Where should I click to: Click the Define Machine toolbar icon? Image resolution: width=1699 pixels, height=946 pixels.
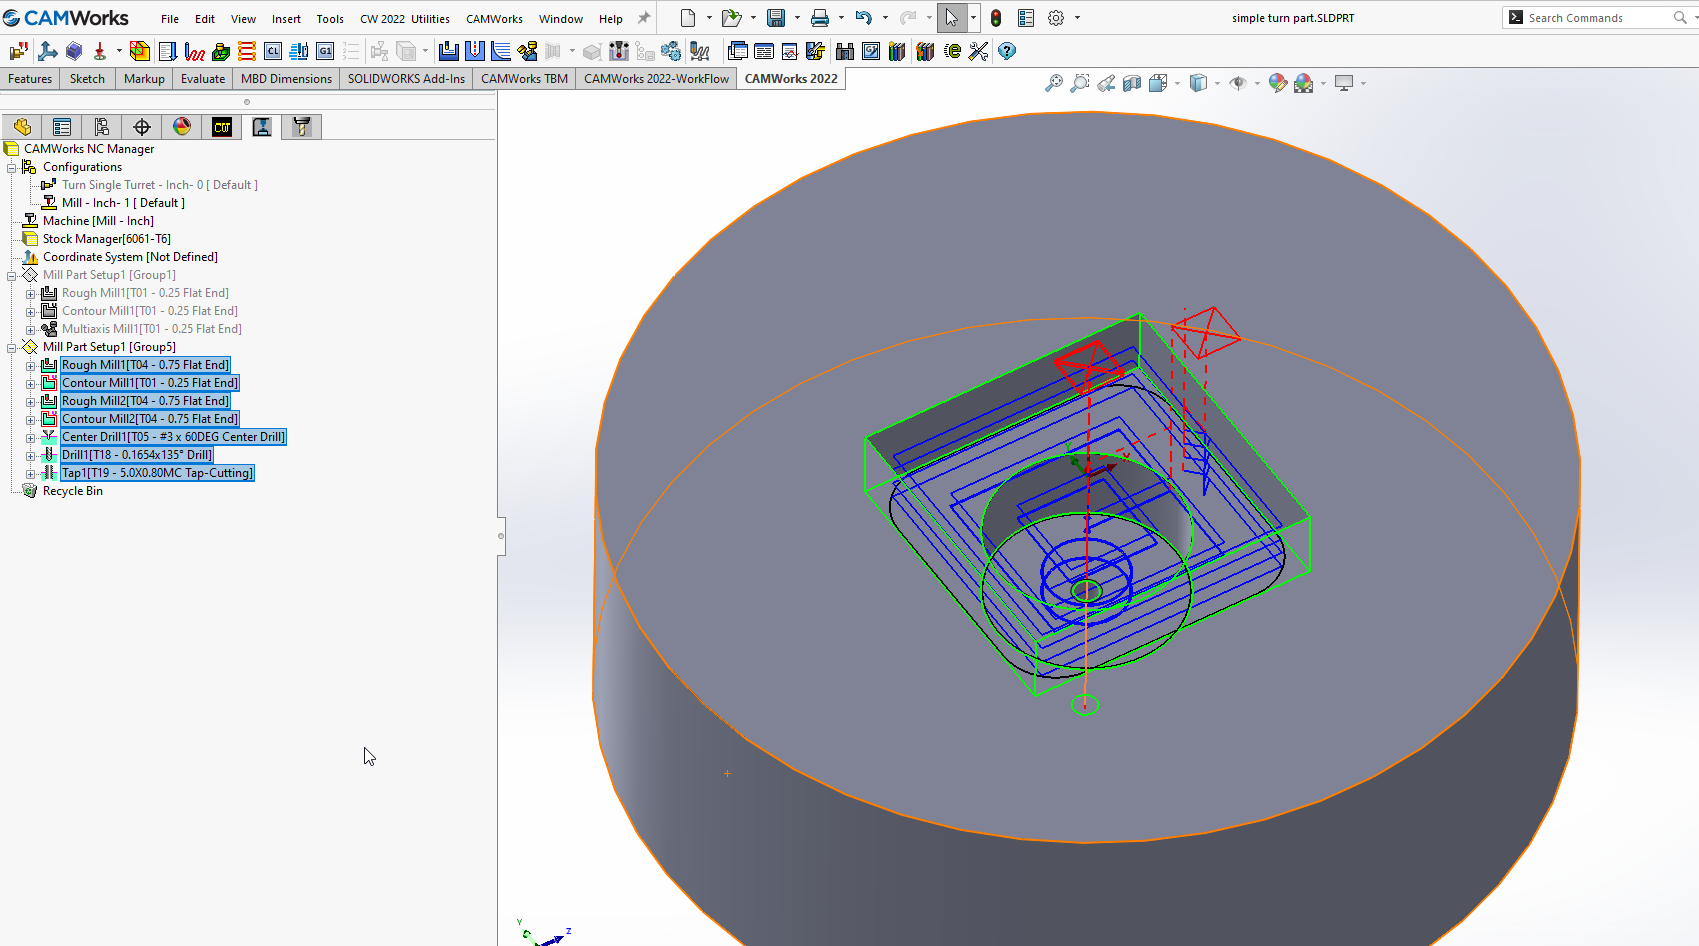(x=18, y=51)
